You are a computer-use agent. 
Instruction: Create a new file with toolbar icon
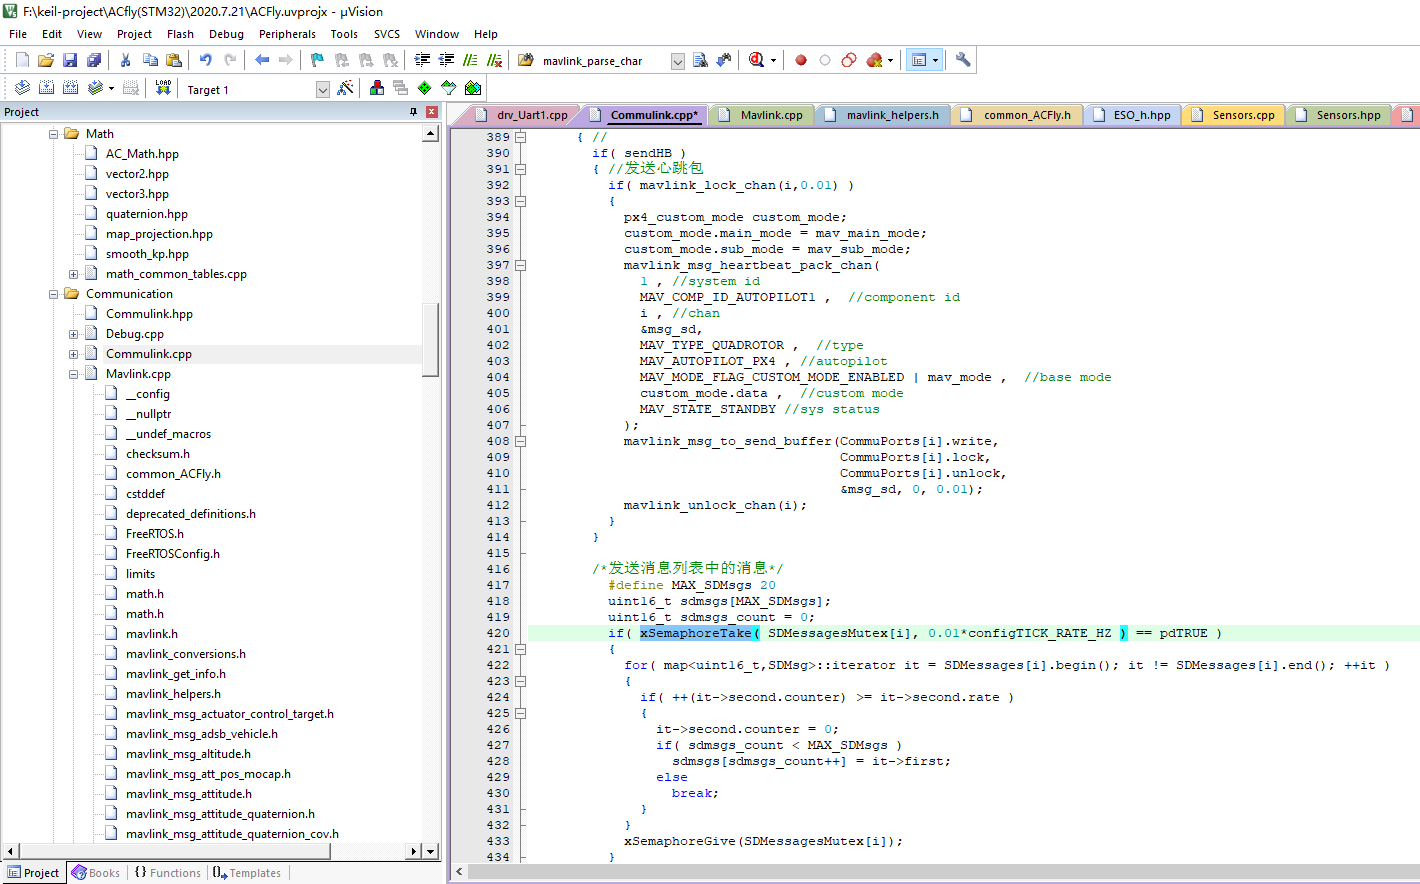pyautogui.click(x=23, y=60)
